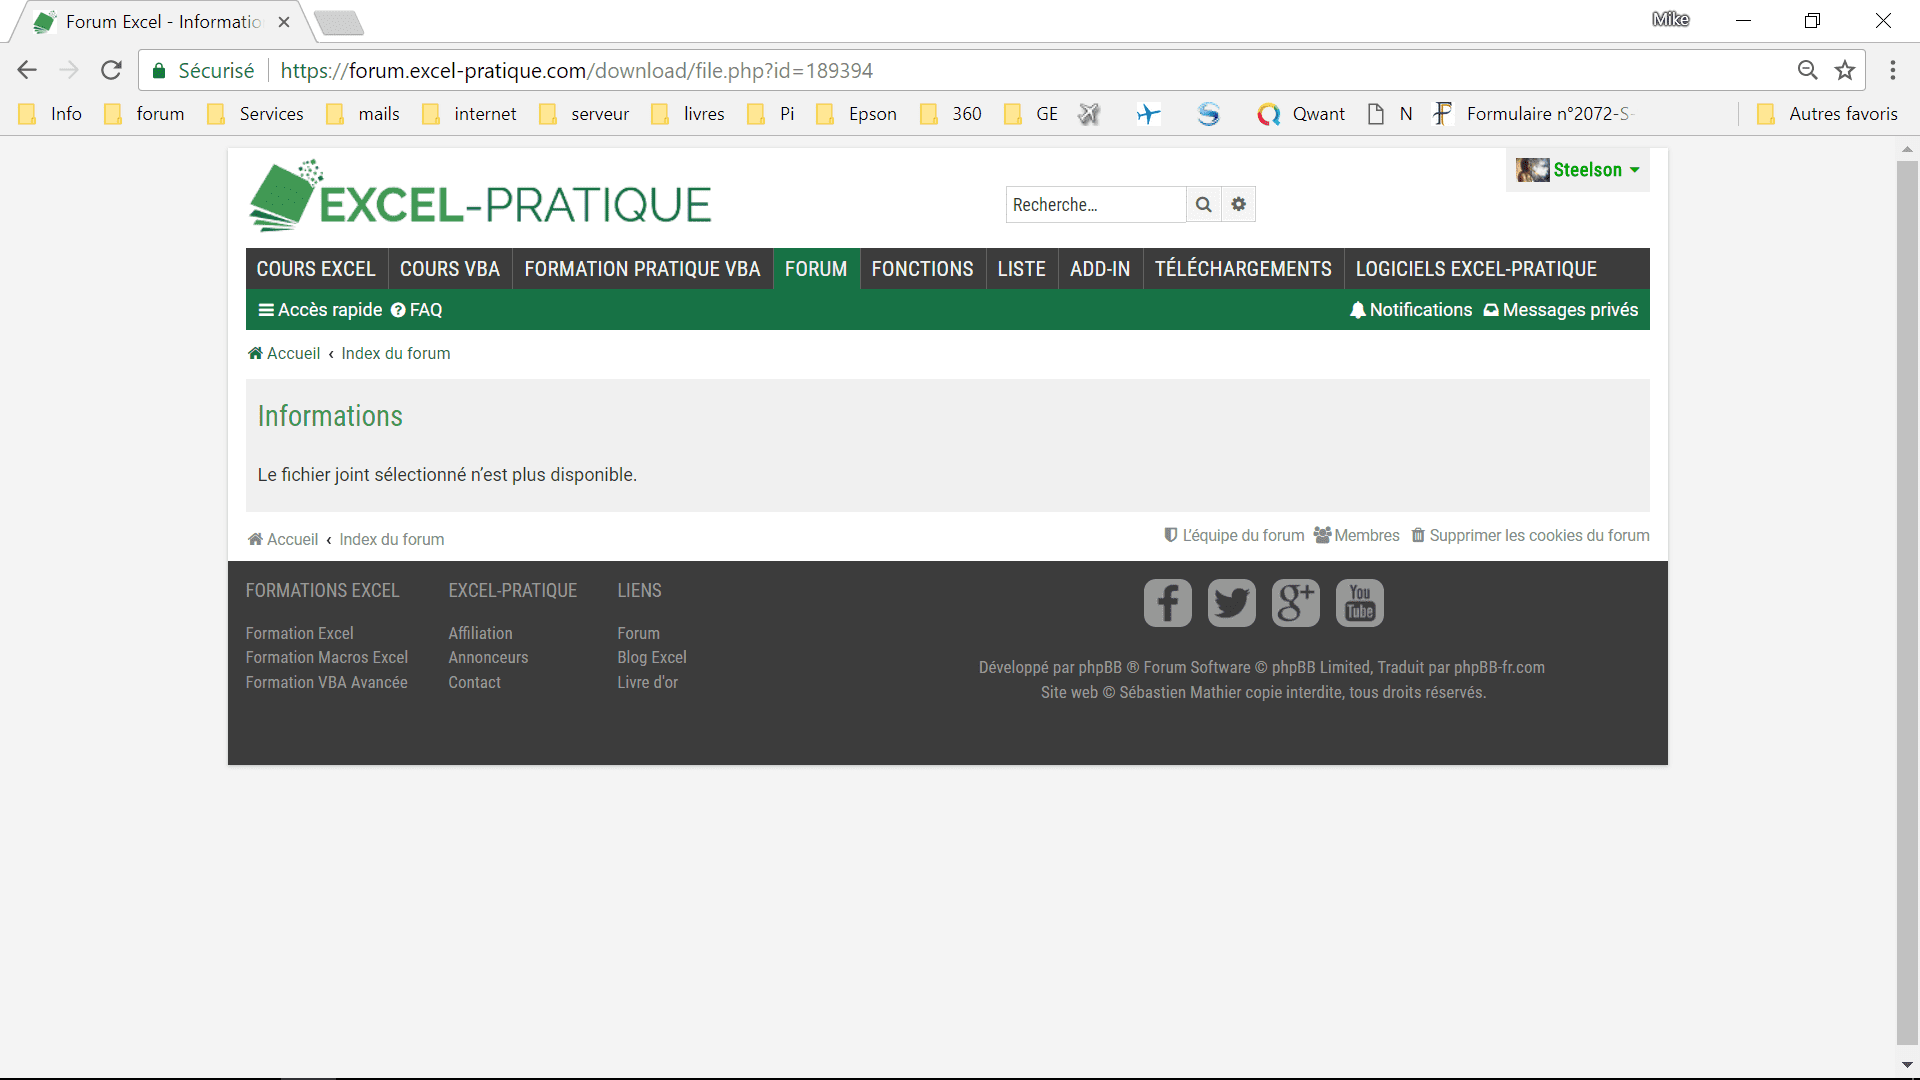Open TÉLÉCHARGEMENTS menu item
This screenshot has height=1080, width=1920.
pos(1242,269)
